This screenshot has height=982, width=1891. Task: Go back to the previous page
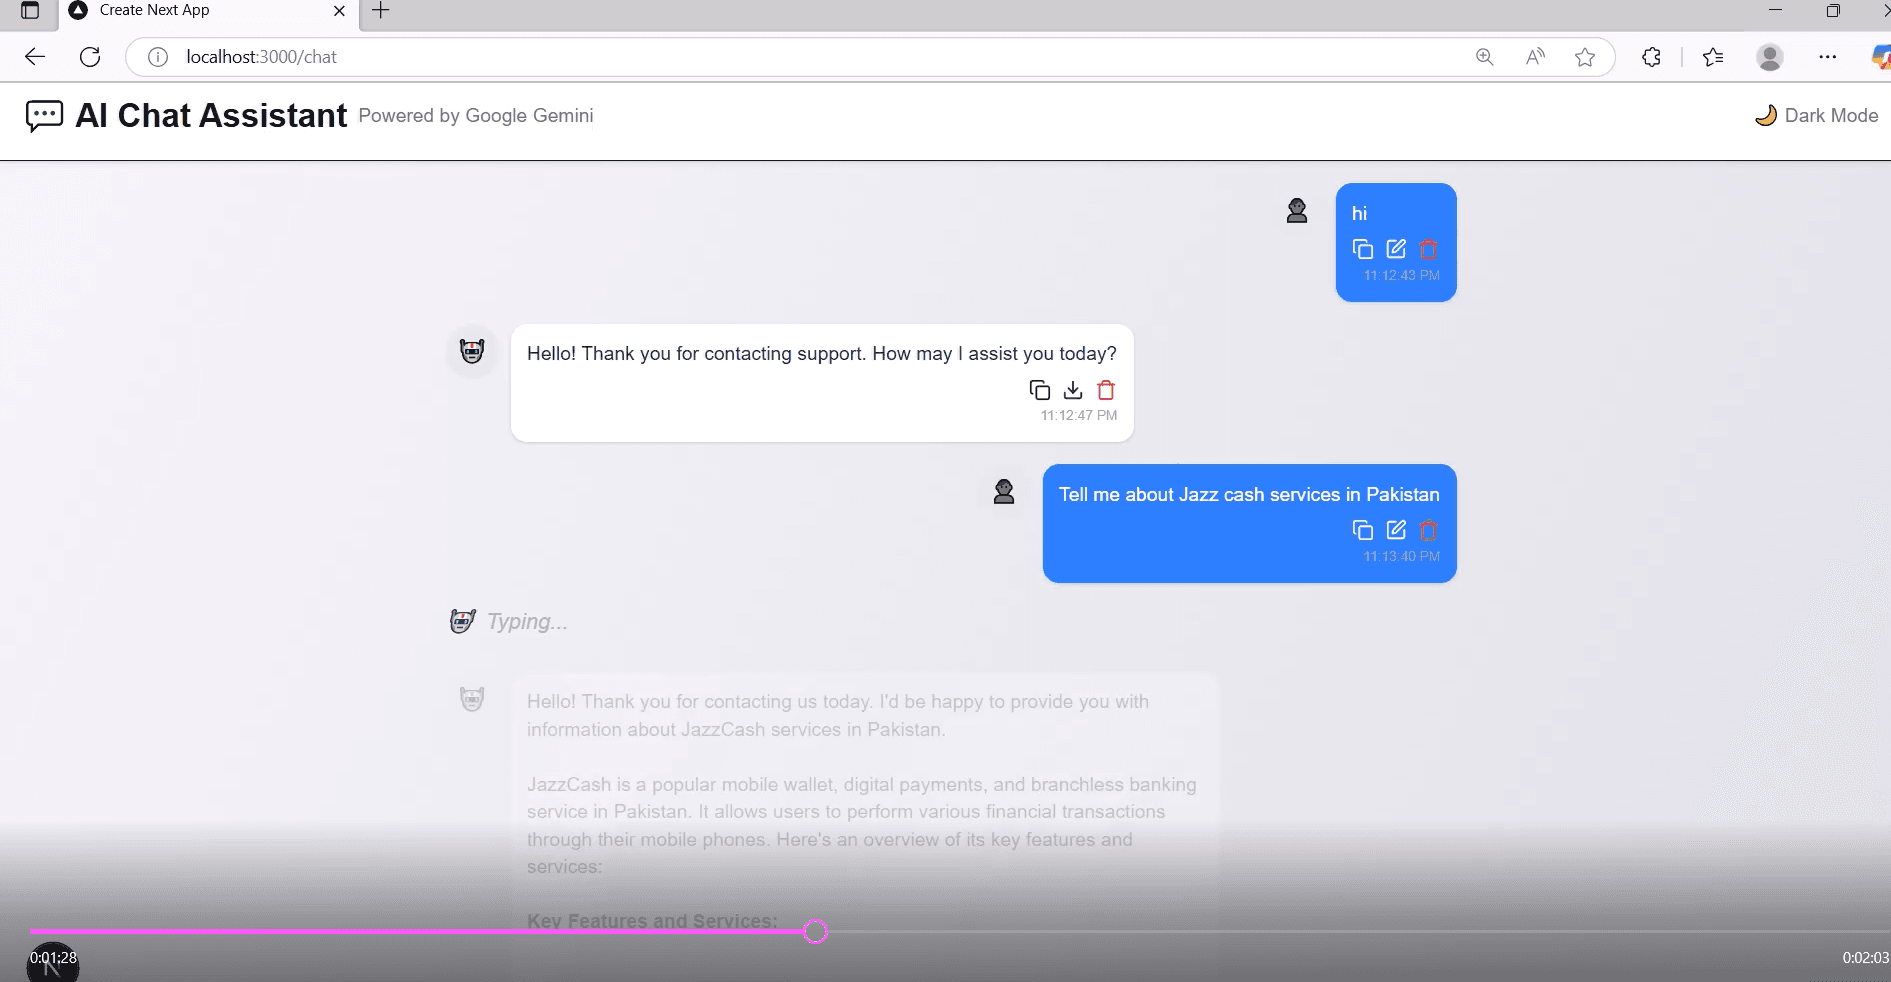point(35,57)
